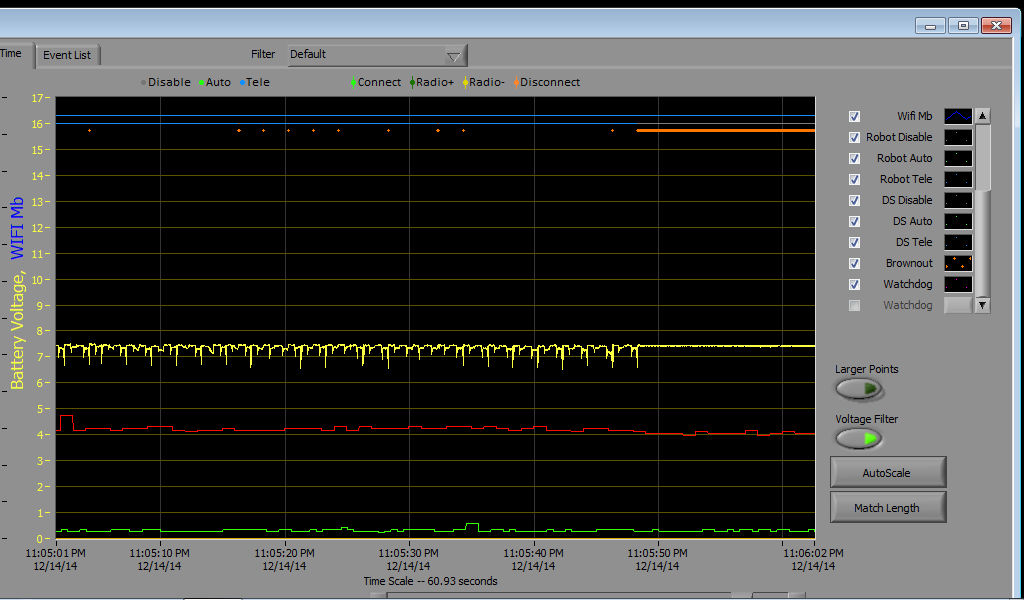Viewport: 1024px width, 600px height.
Task: Toggle the Brownout plot checkbox
Action: coord(854,263)
